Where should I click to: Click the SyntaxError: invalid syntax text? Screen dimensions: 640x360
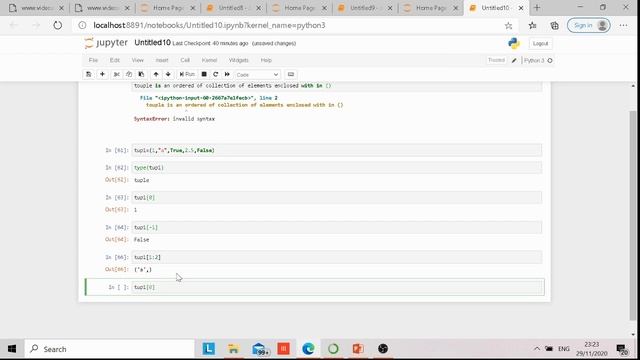coord(174,119)
